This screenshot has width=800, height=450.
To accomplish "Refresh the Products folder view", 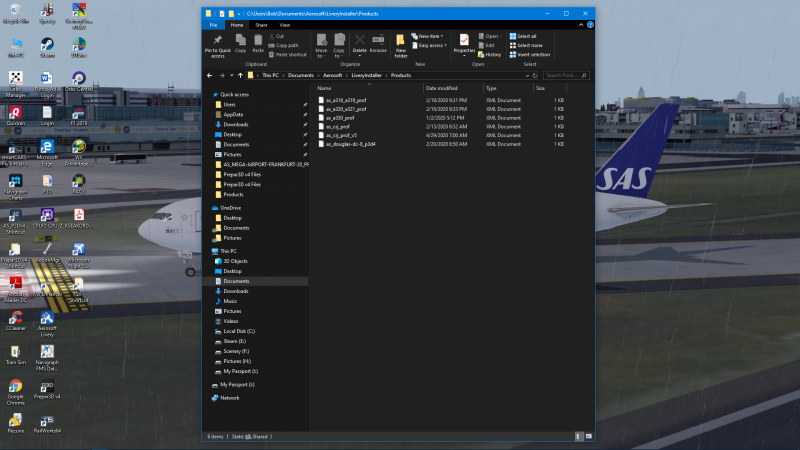I will [535, 76].
